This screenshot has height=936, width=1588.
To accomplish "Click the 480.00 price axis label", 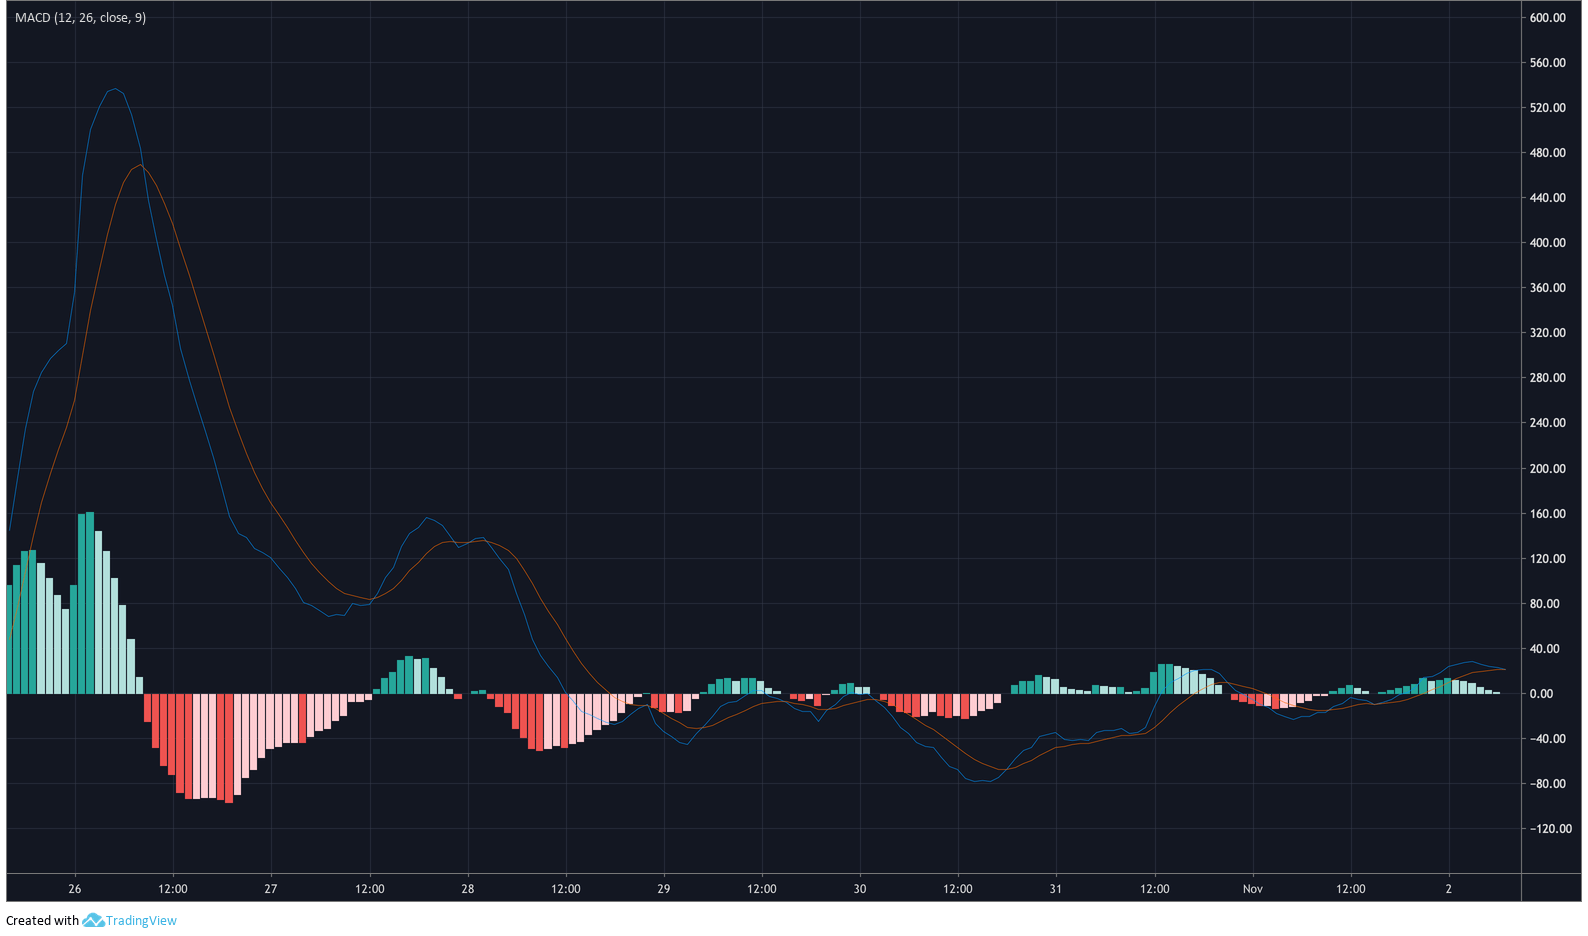I will [1547, 153].
